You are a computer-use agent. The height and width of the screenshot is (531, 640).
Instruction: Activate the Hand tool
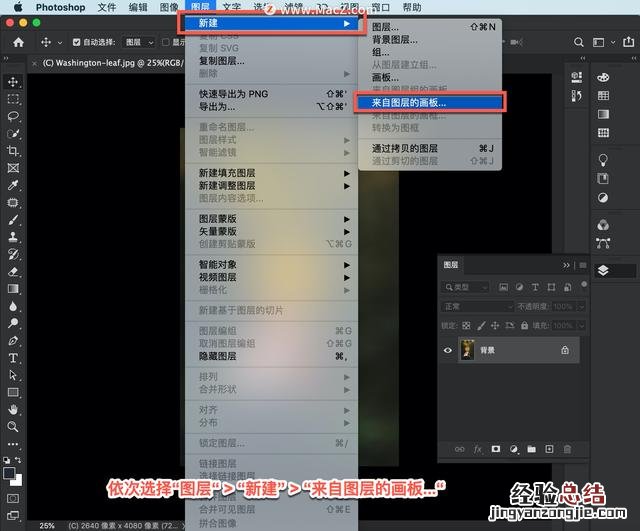tap(13, 409)
